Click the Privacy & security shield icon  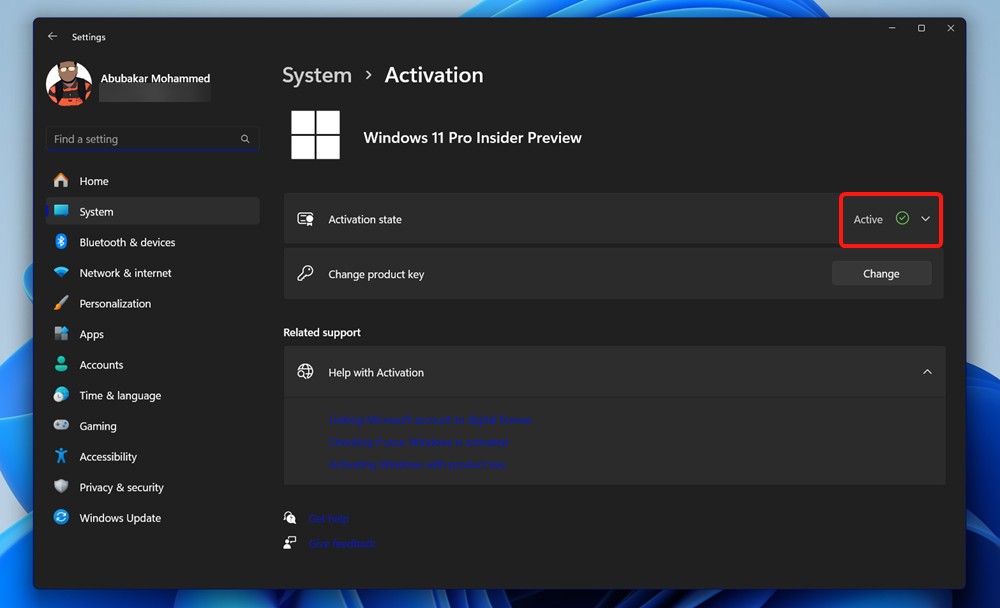(61, 486)
